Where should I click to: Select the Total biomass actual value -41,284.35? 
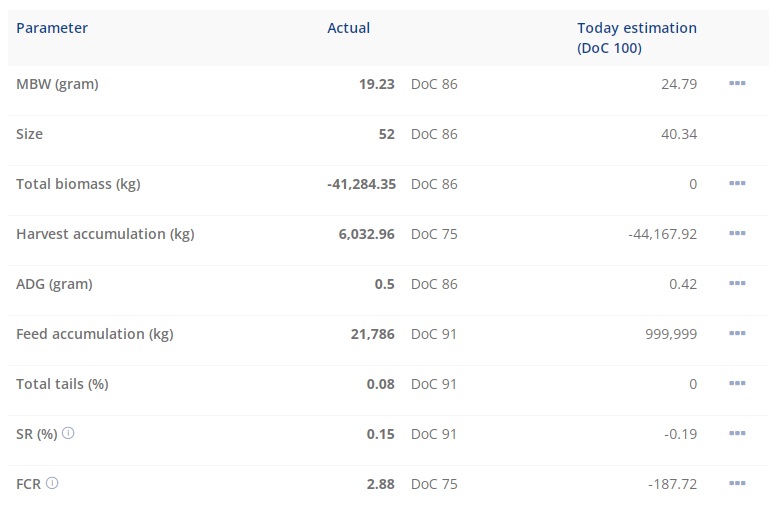(361, 184)
